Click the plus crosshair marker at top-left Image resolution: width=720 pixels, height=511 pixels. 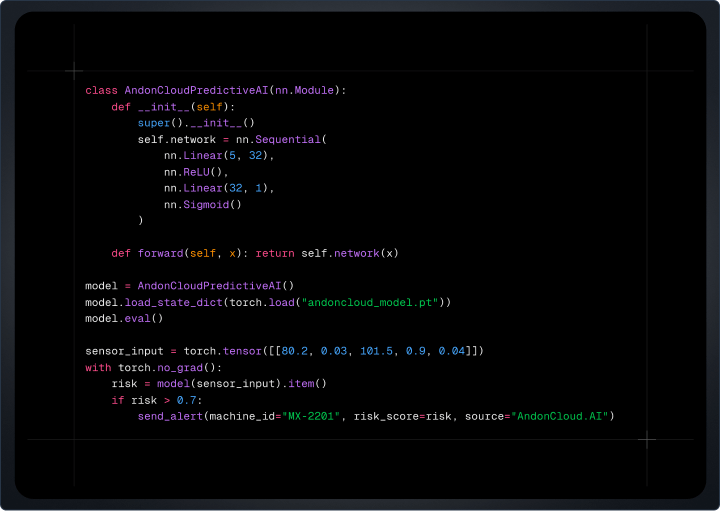tap(74, 71)
